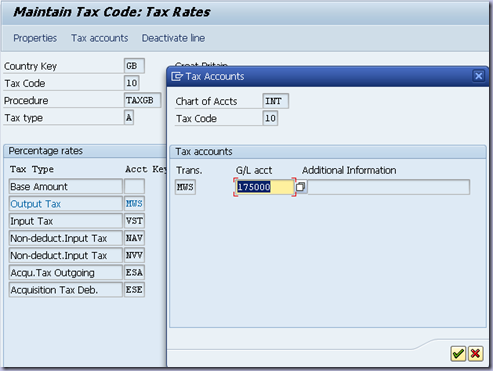Click account key NAV cell
This screenshot has width=493, height=371.
point(134,238)
